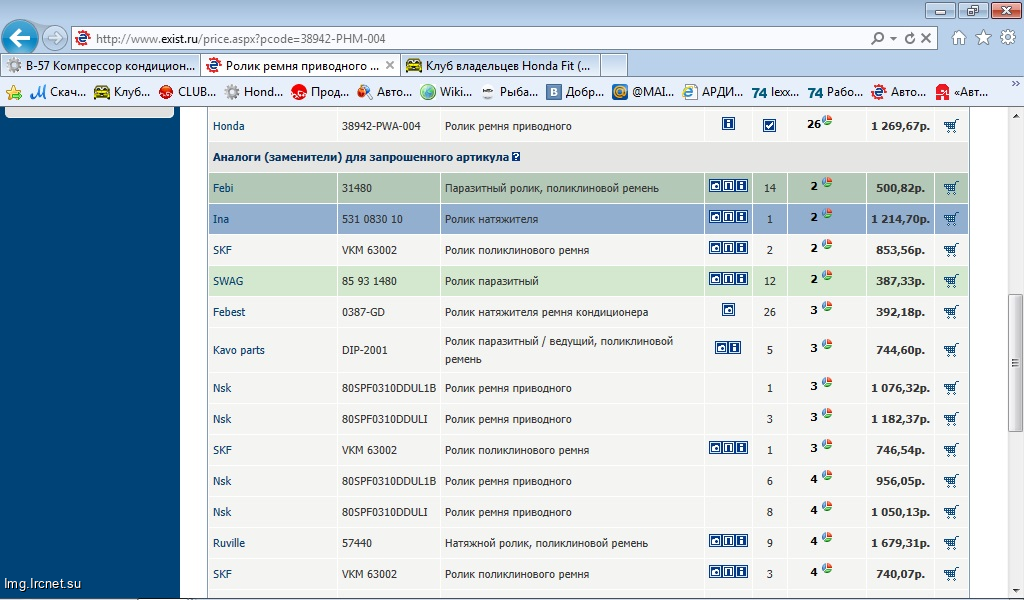Add SKF 746,54р. item to cart
1024x600 pixels.
[951, 450]
